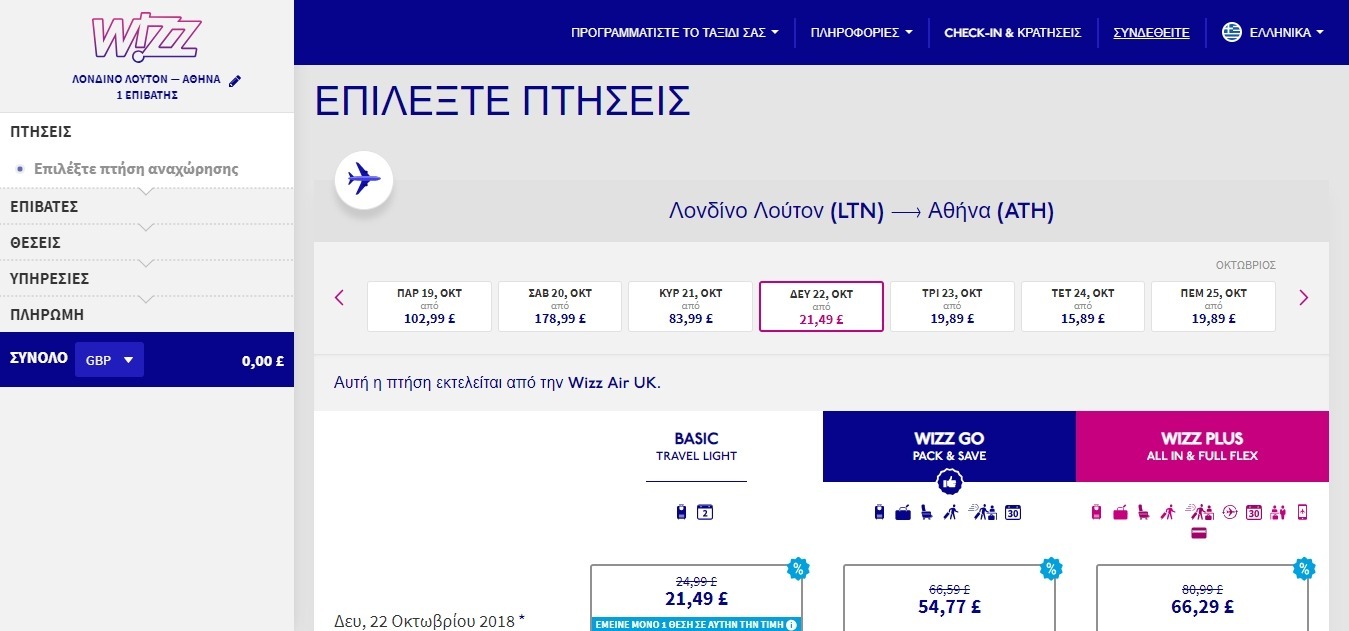Click discount percent badge on 21,49 £ fare
The image size is (1349, 631).
click(798, 569)
